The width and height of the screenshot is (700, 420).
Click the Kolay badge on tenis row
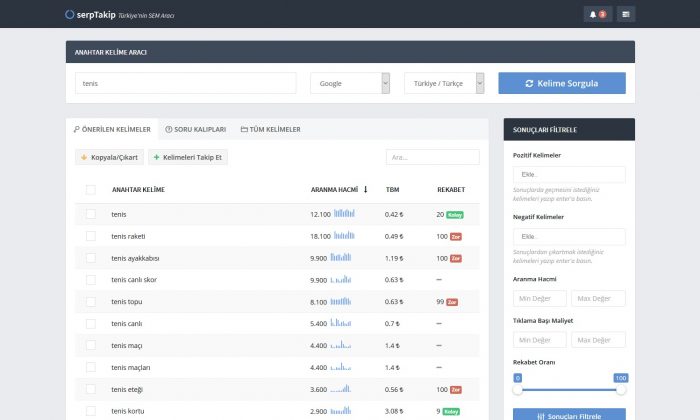[x=455, y=215]
